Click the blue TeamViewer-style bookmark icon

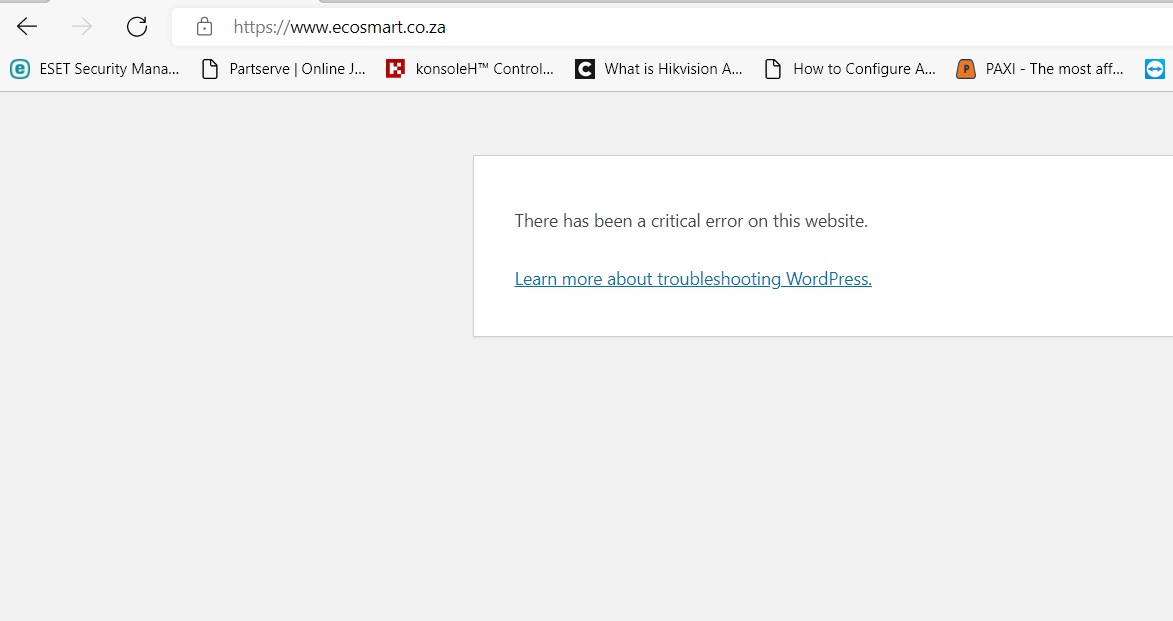pyautogui.click(x=1155, y=69)
